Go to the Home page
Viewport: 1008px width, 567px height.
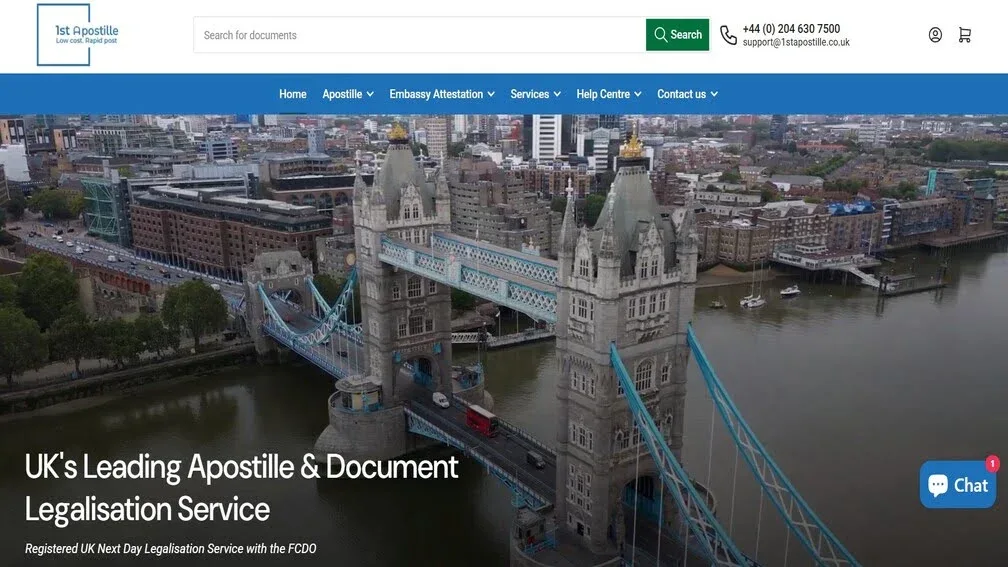coord(292,94)
